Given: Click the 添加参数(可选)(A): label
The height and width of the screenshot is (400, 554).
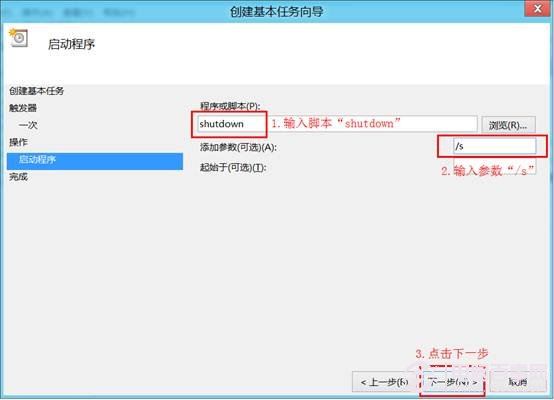Looking at the screenshot, I should pyautogui.click(x=238, y=147).
